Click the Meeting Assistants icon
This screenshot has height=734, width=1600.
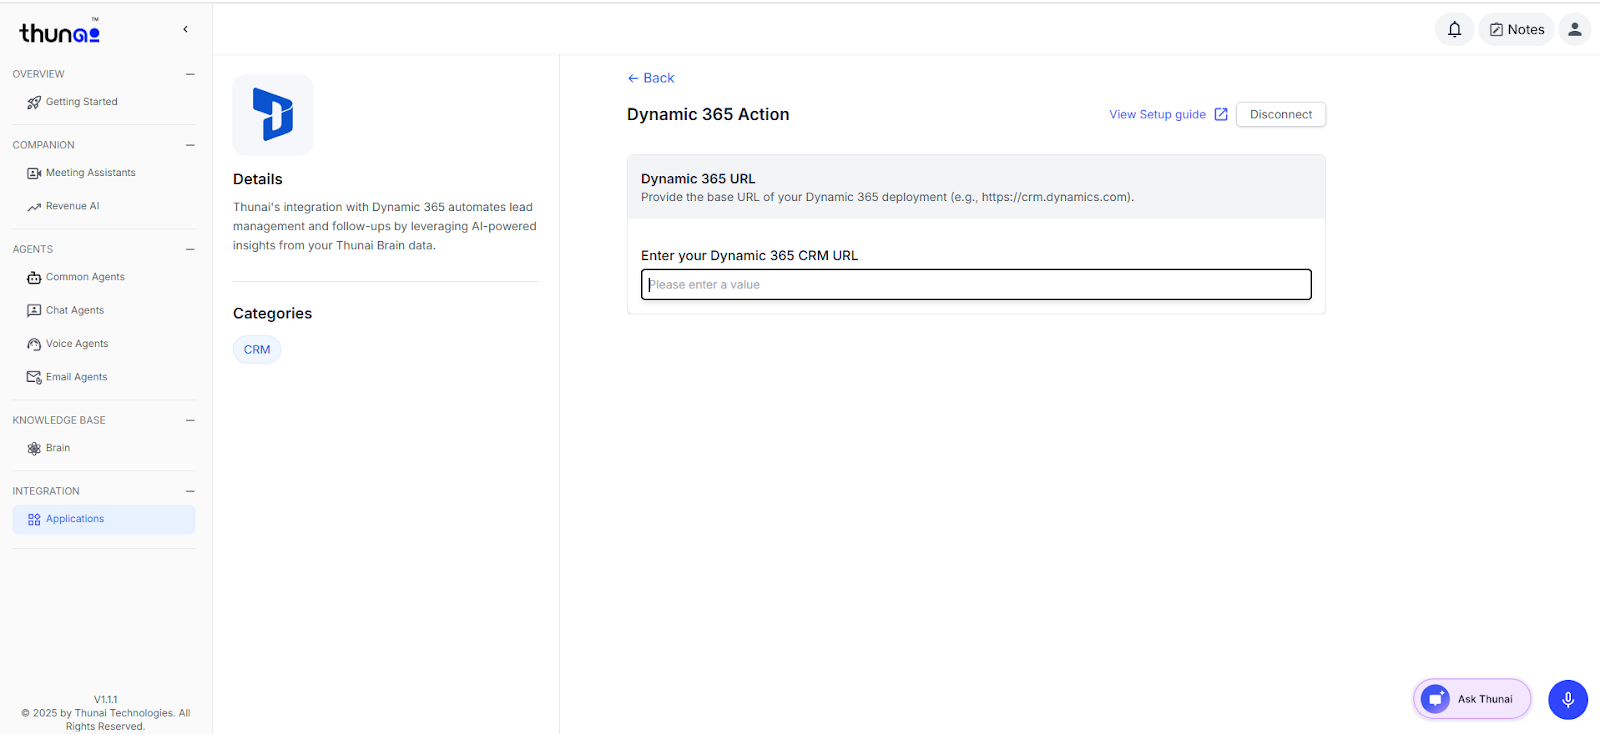(34, 173)
